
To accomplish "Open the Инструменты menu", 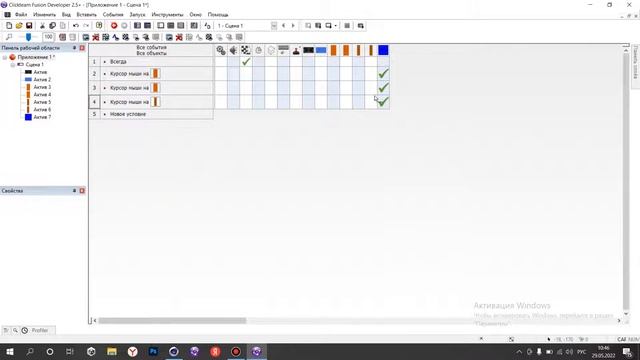I will (167, 15).
